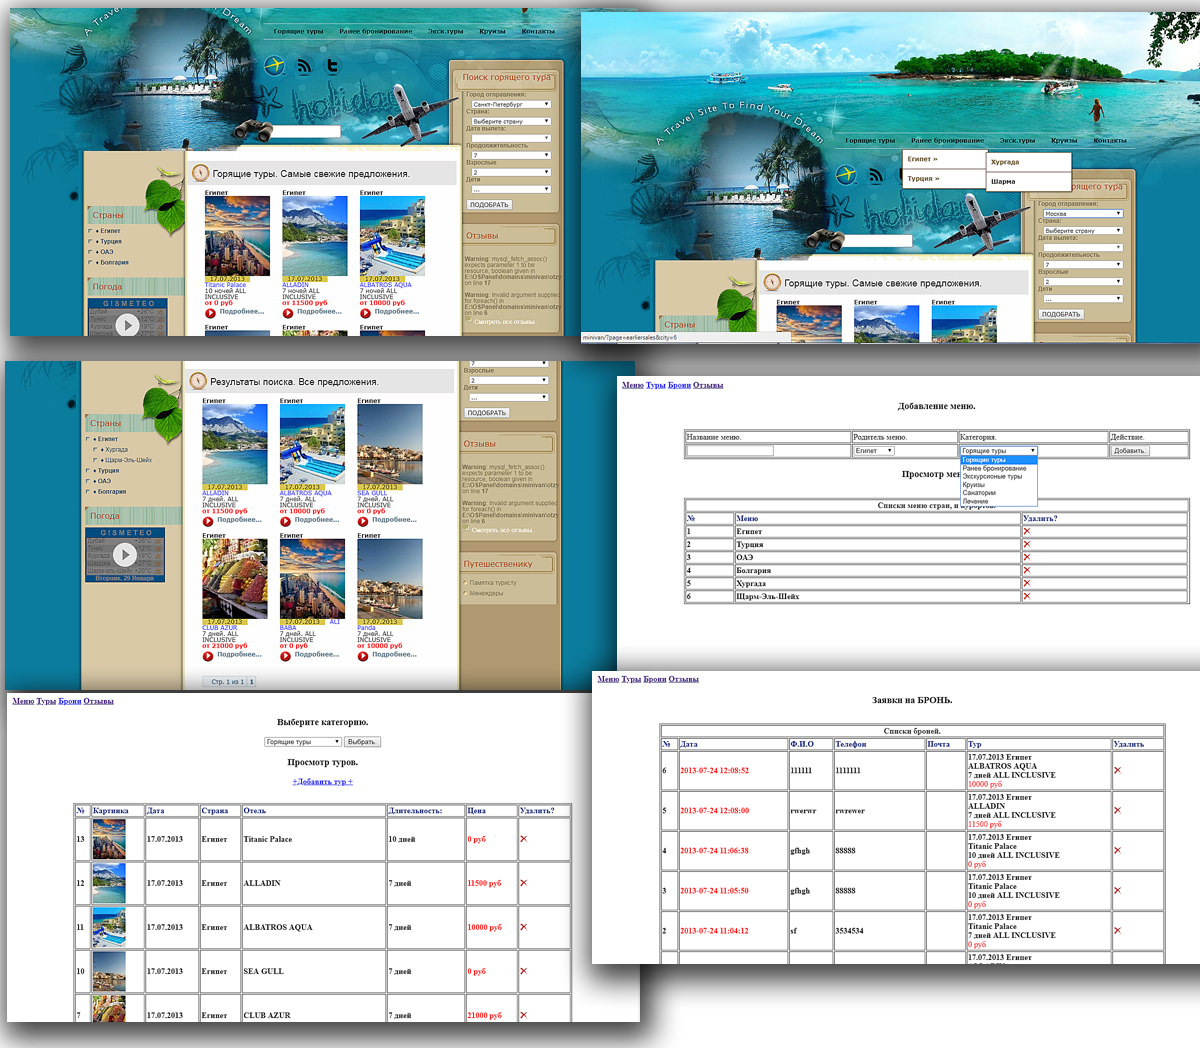Select Хургада in Египет flyout submenu
The width and height of the screenshot is (1200, 1048).
pos(1028,162)
